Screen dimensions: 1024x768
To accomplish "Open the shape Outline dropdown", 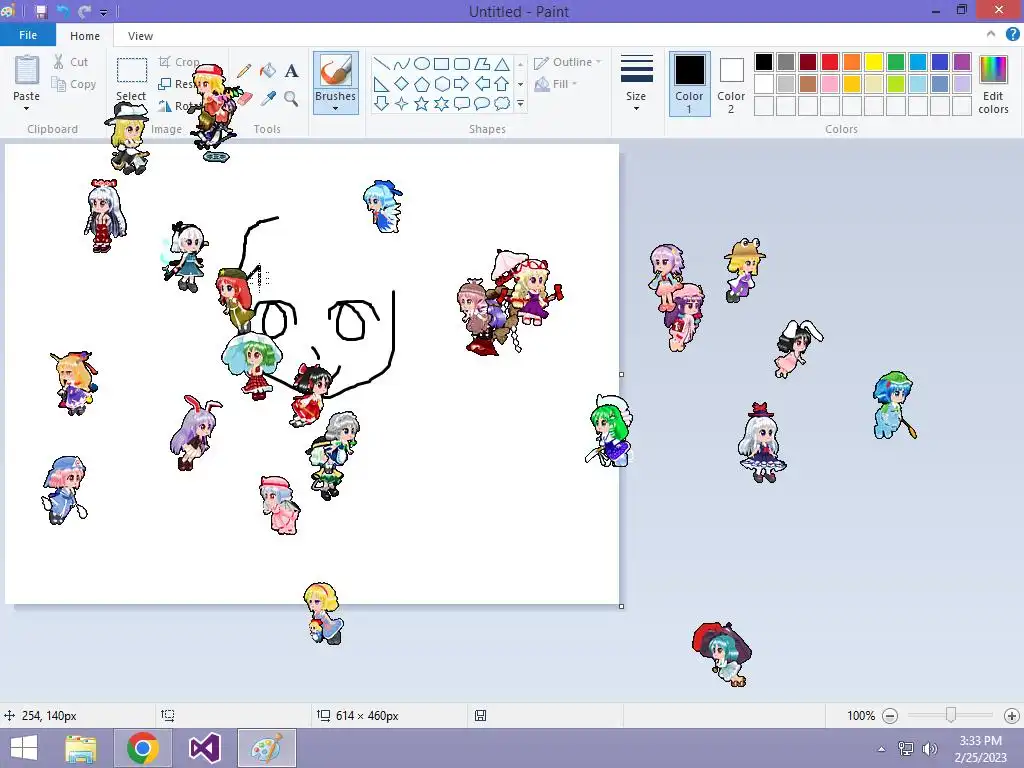I will click(567, 62).
